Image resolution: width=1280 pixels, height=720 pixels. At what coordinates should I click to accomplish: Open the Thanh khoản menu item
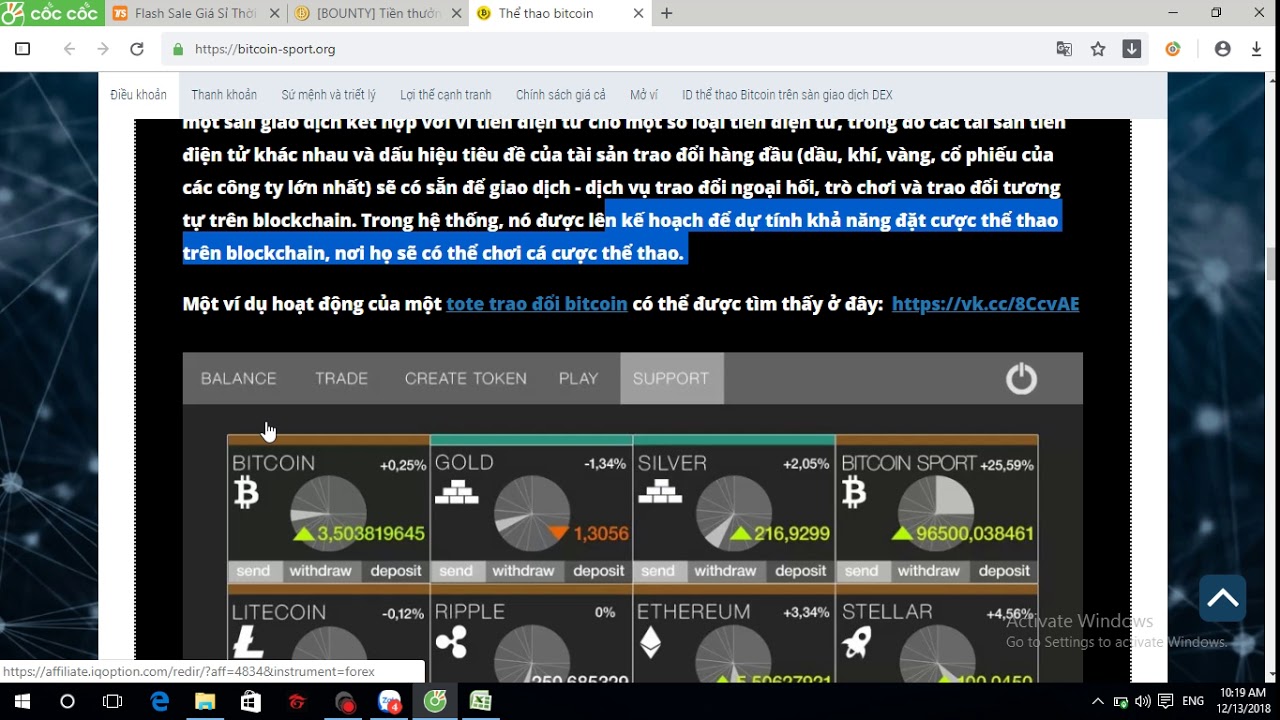pyautogui.click(x=224, y=95)
